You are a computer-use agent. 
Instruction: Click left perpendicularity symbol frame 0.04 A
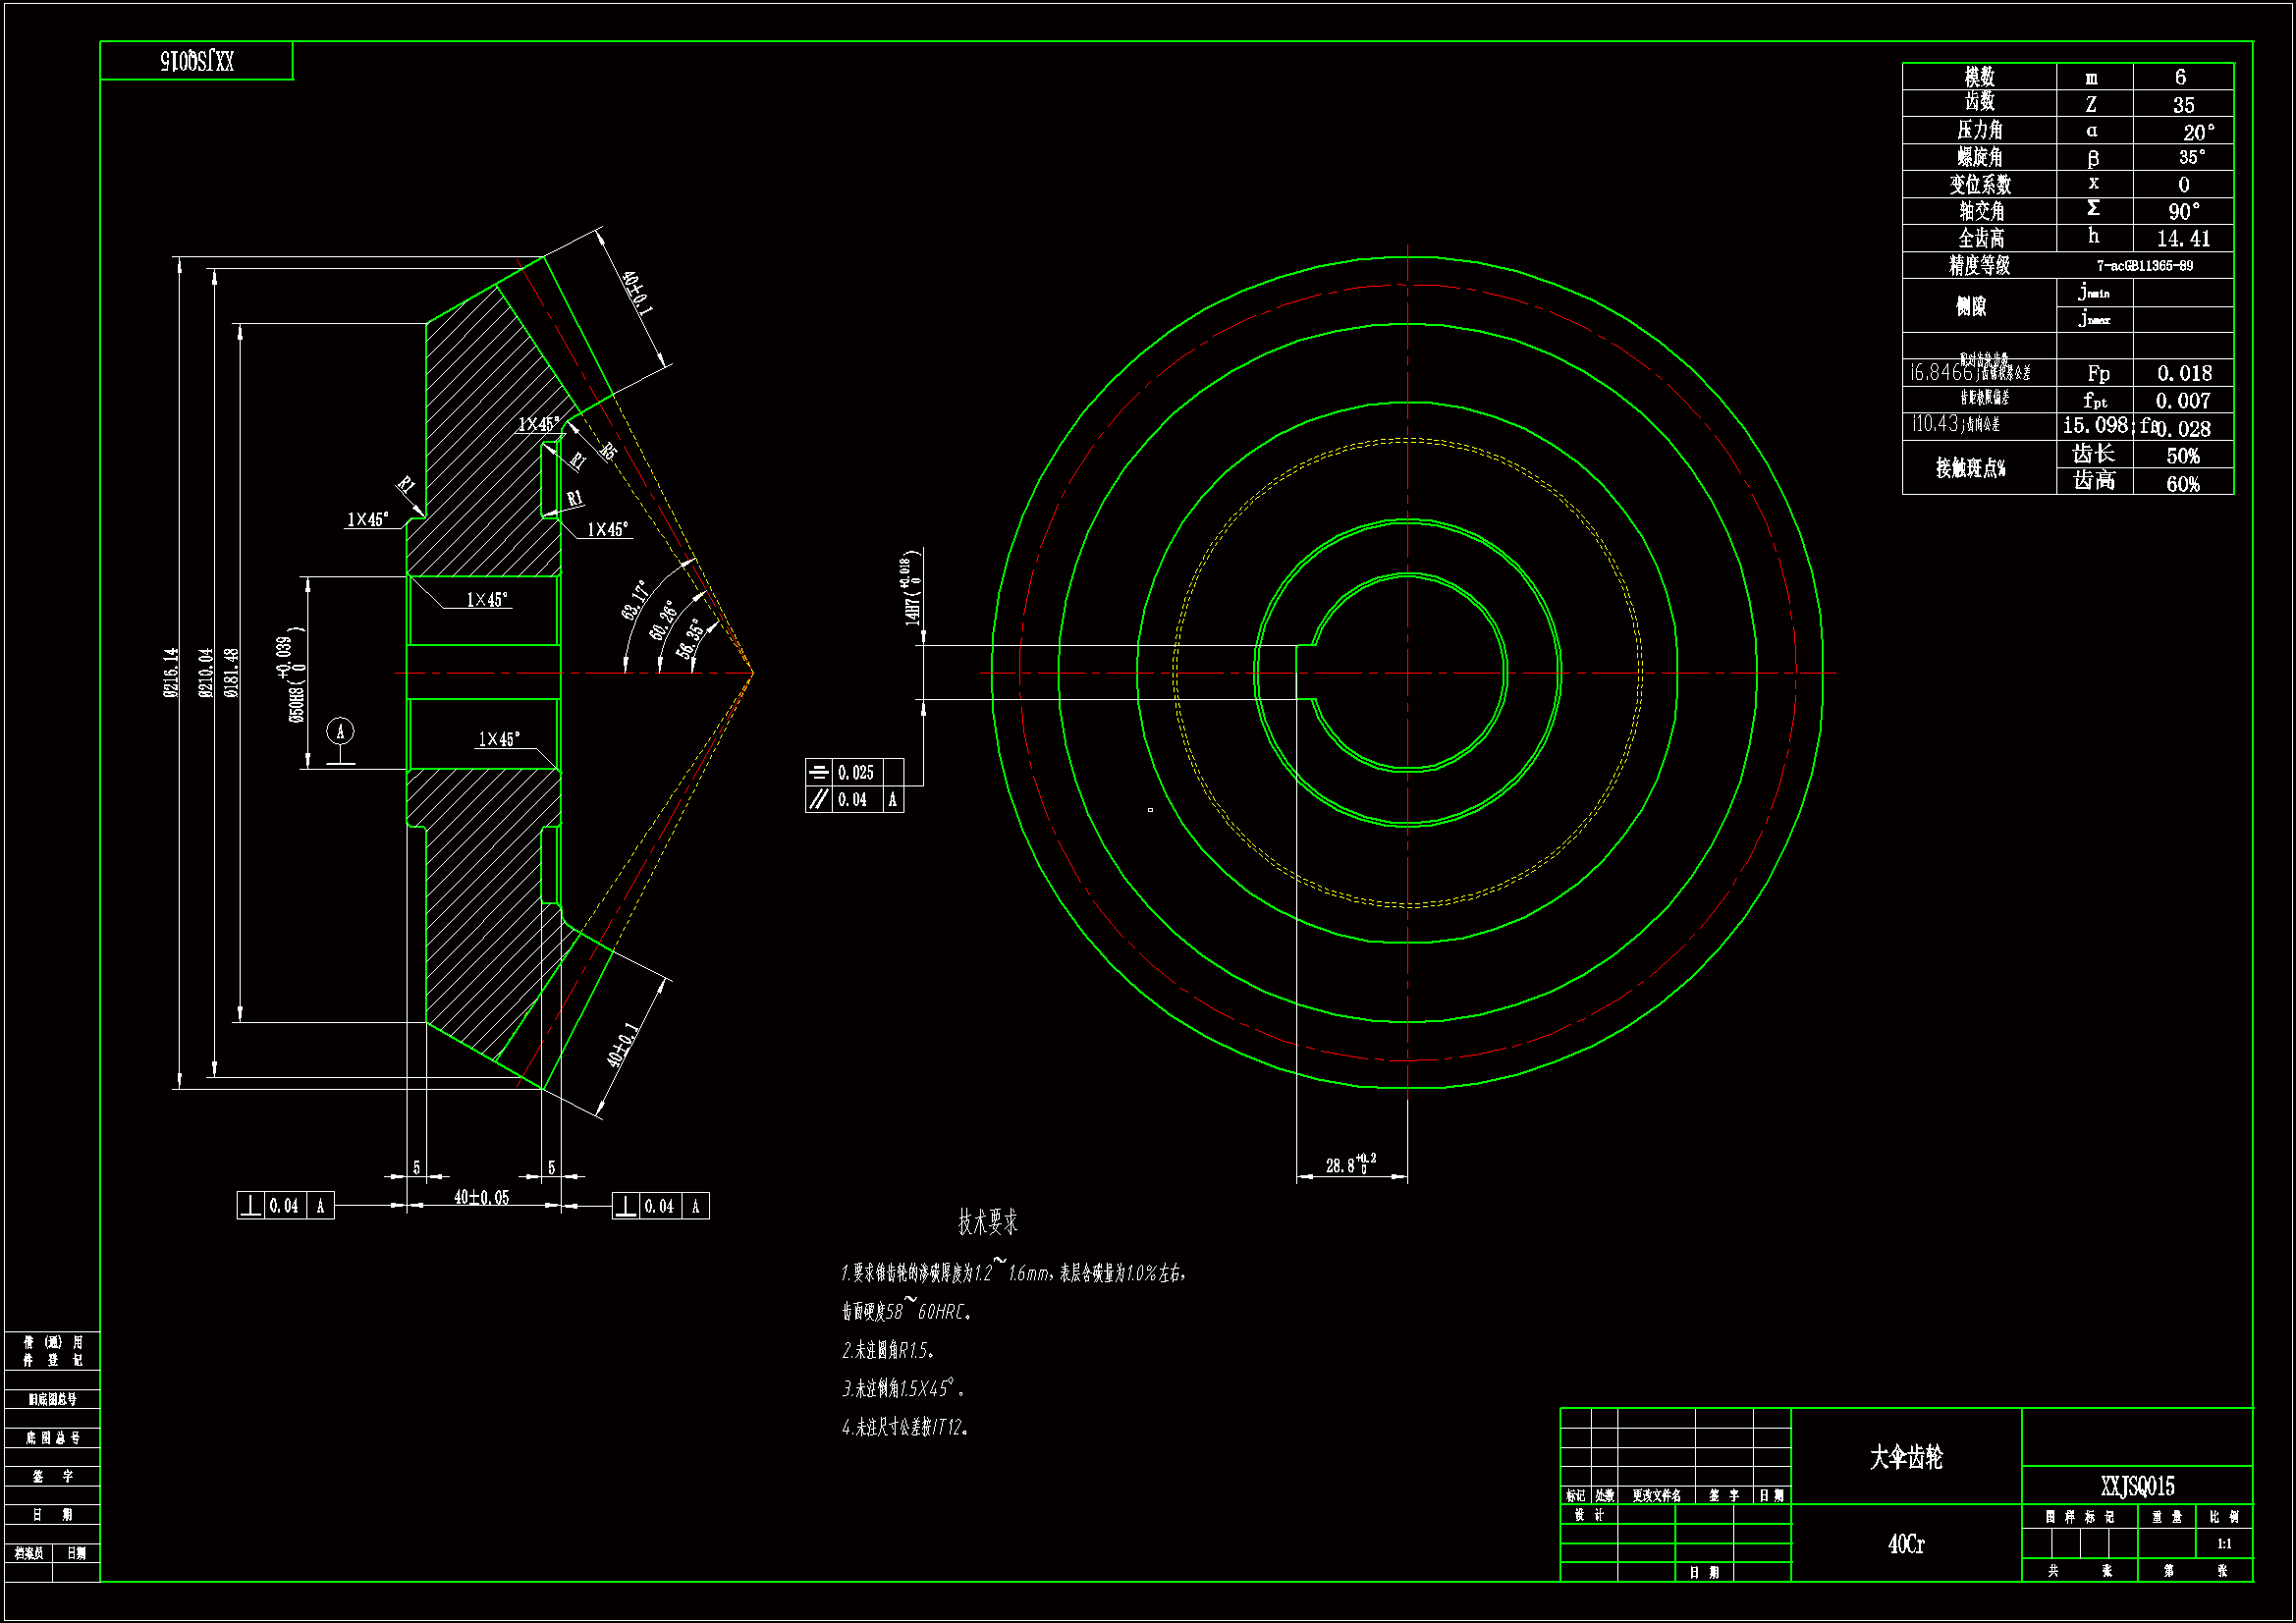click(x=285, y=1206)
